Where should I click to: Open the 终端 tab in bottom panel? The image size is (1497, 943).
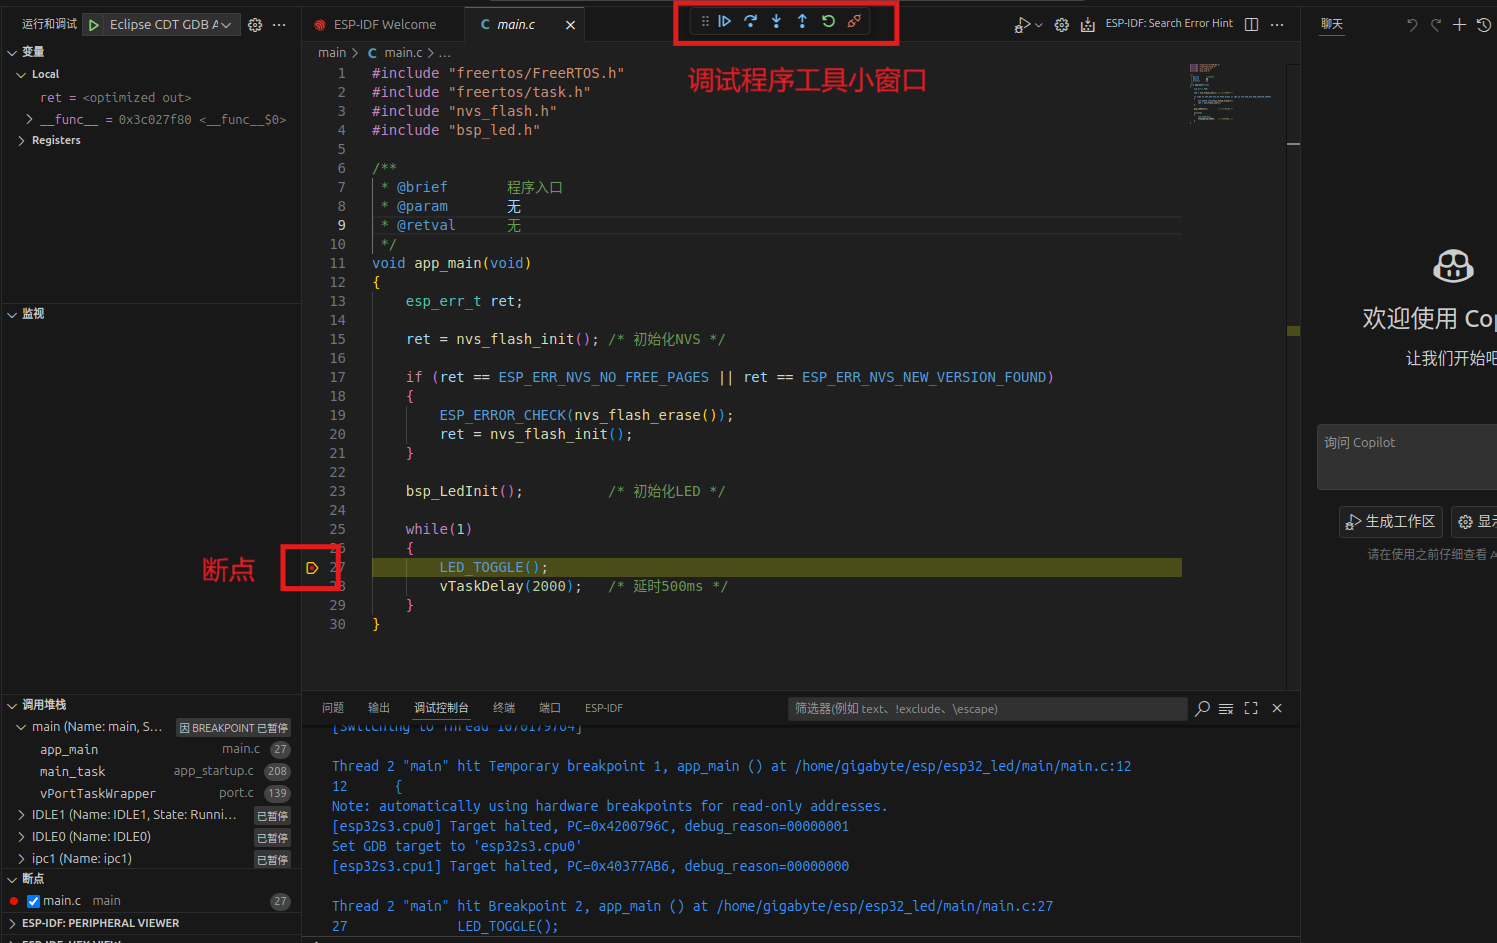(x=504, y=707)
